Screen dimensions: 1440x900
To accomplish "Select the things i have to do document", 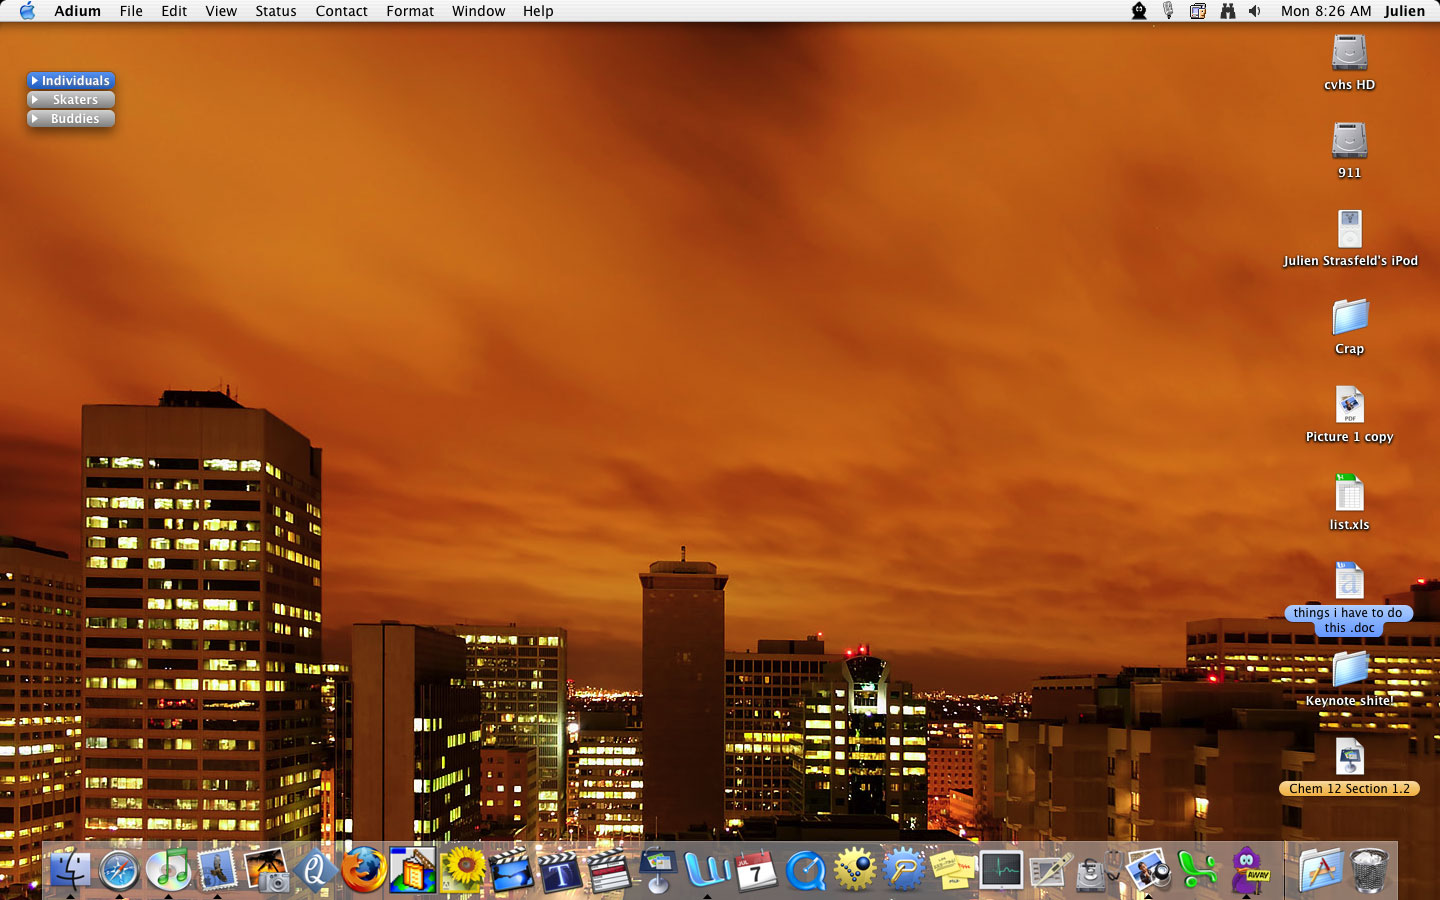I will point(1350,581).
